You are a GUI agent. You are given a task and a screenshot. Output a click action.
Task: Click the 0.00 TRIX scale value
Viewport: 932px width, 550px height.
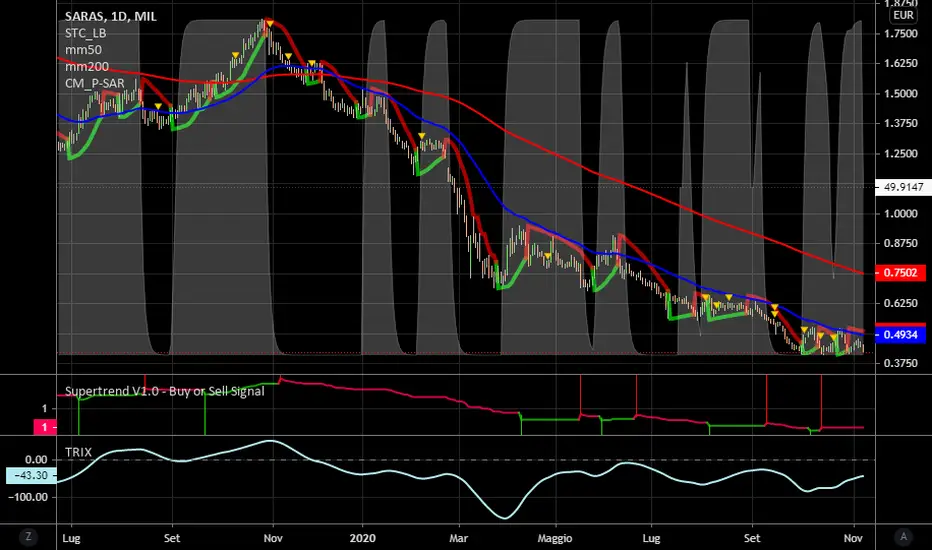[x=36, y=460]
